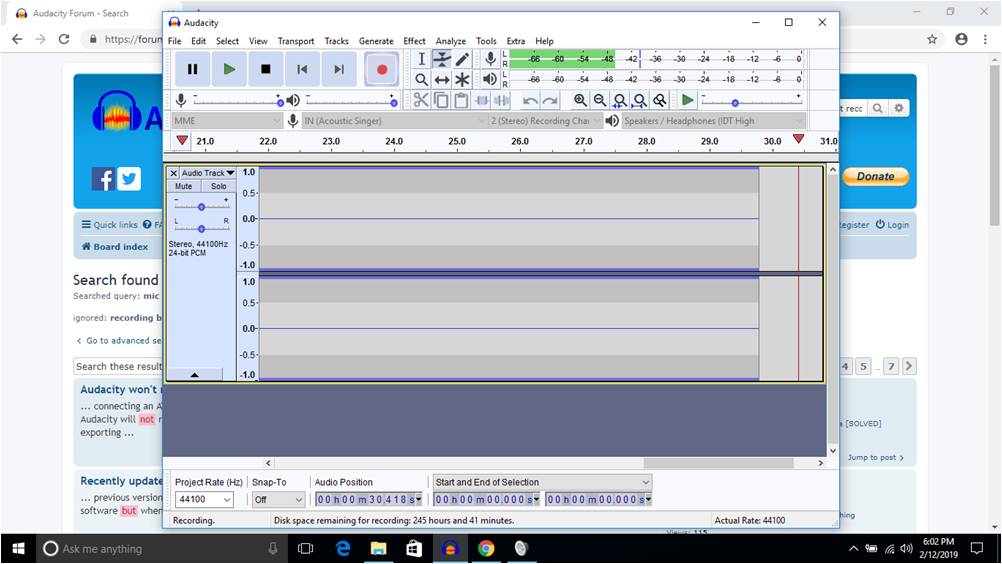Open the Audio Track dropdown menu
This screenshot has height=564, width=1002.
coord(208,173)
